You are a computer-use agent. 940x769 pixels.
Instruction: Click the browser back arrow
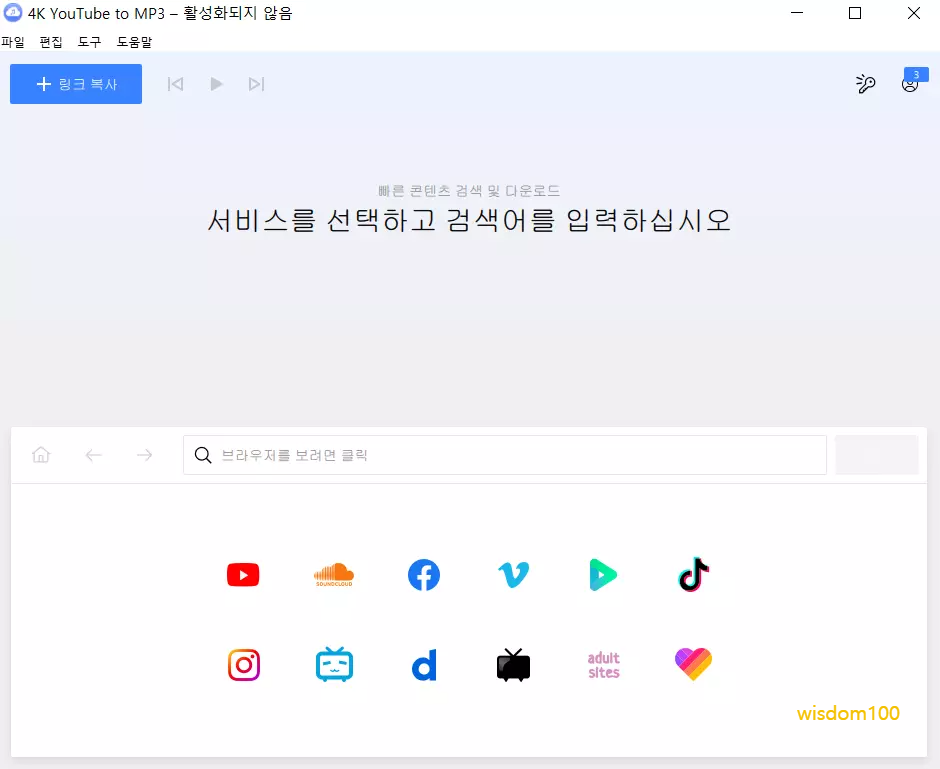[94, 456]
